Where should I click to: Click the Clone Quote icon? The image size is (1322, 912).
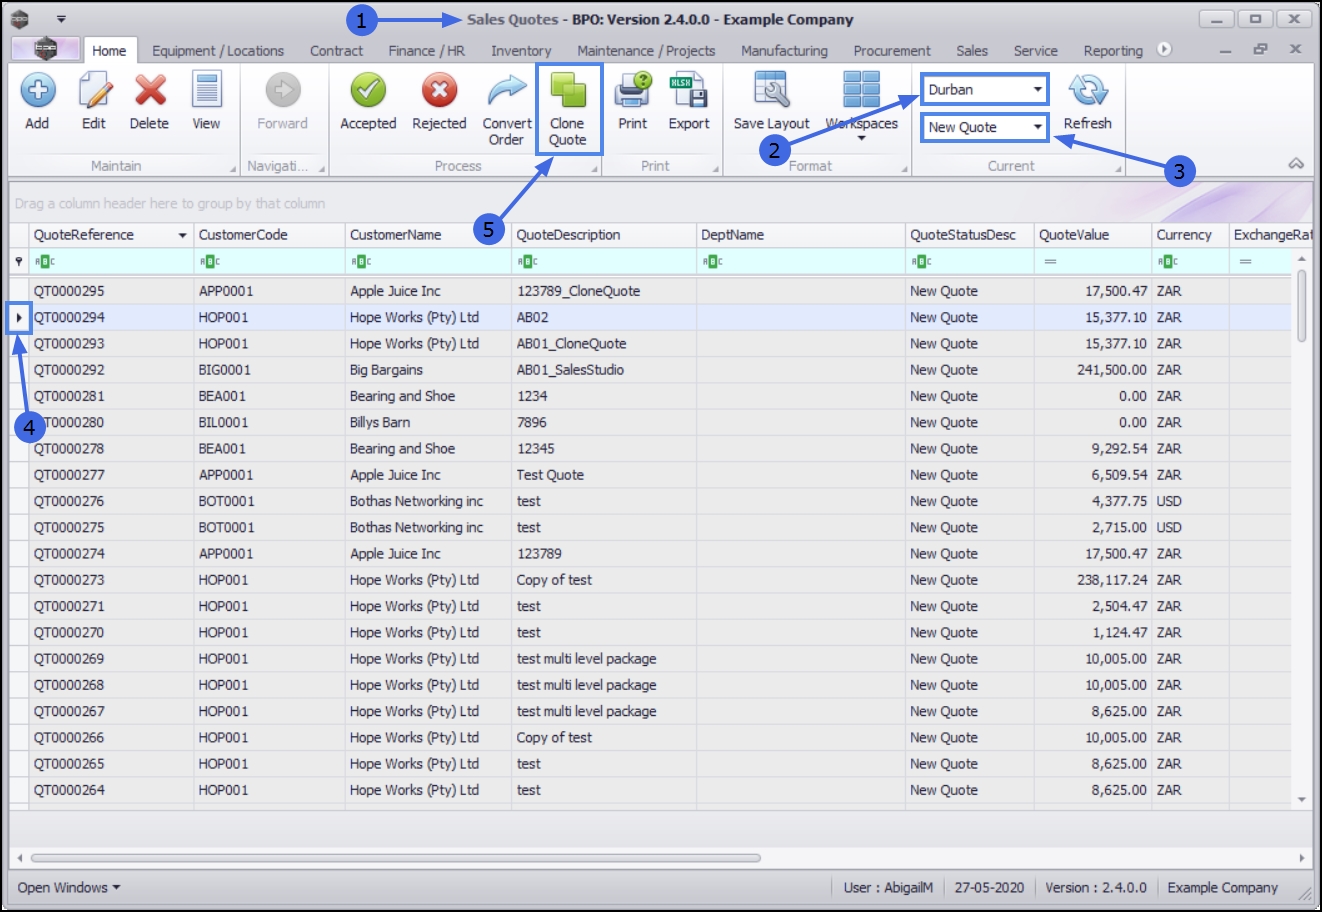tap(567, 91)
